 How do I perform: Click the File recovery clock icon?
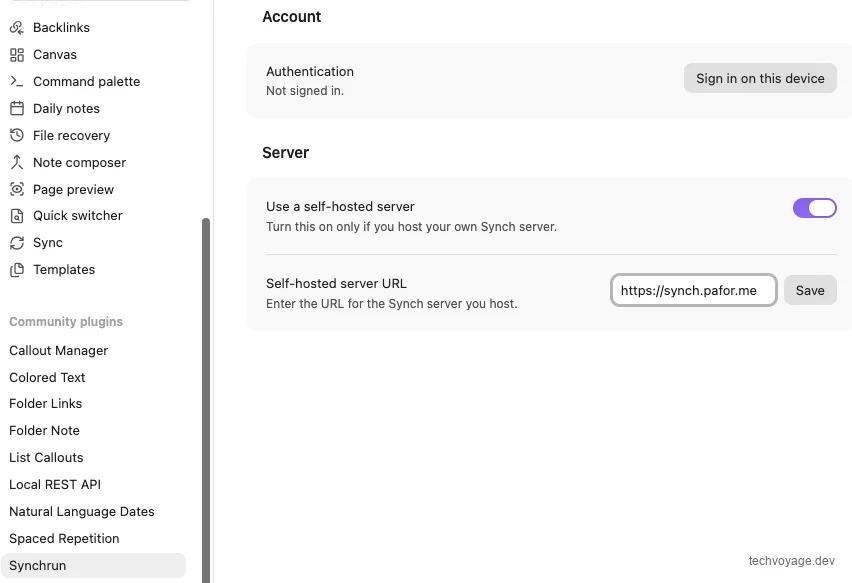17,135
